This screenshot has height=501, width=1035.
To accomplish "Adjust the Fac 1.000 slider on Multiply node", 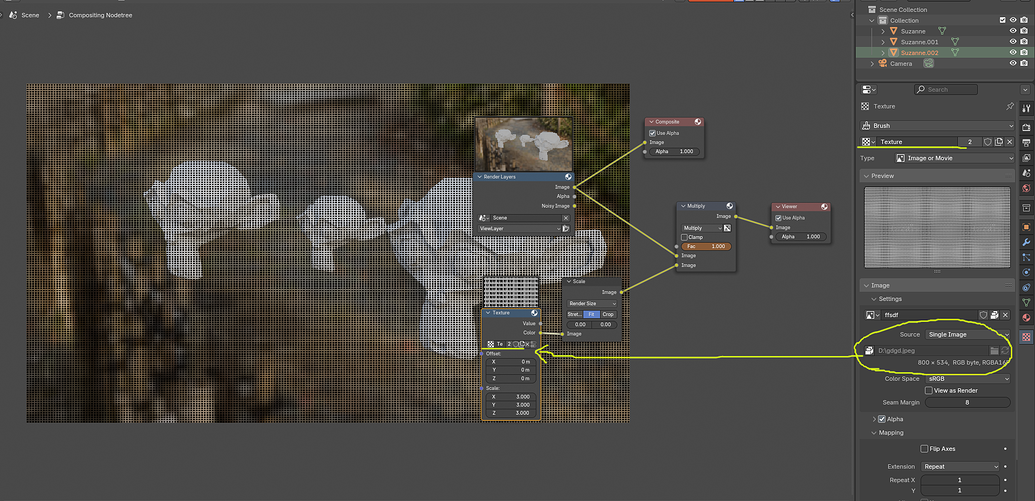I will tap(706, 246).
